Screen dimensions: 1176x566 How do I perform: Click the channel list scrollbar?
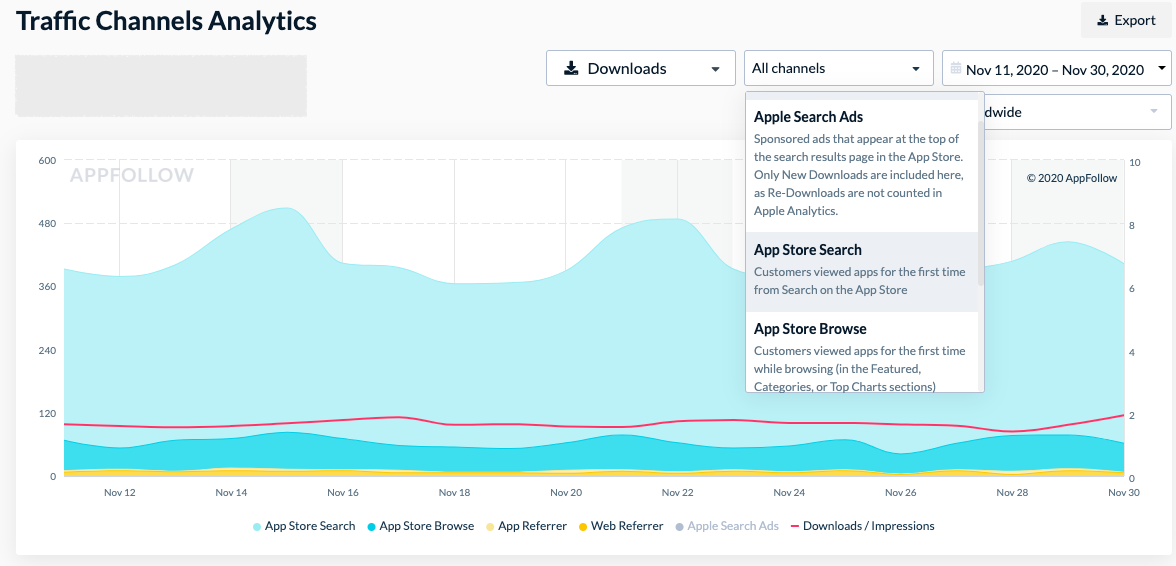point(981,202)
